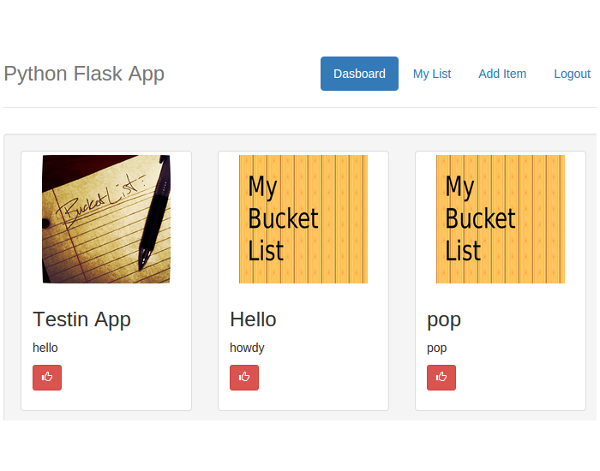This screenshot has height=471, width=600.
Task: Click the pop card heading
Action: pyautogui.click(x=443, y=321)
